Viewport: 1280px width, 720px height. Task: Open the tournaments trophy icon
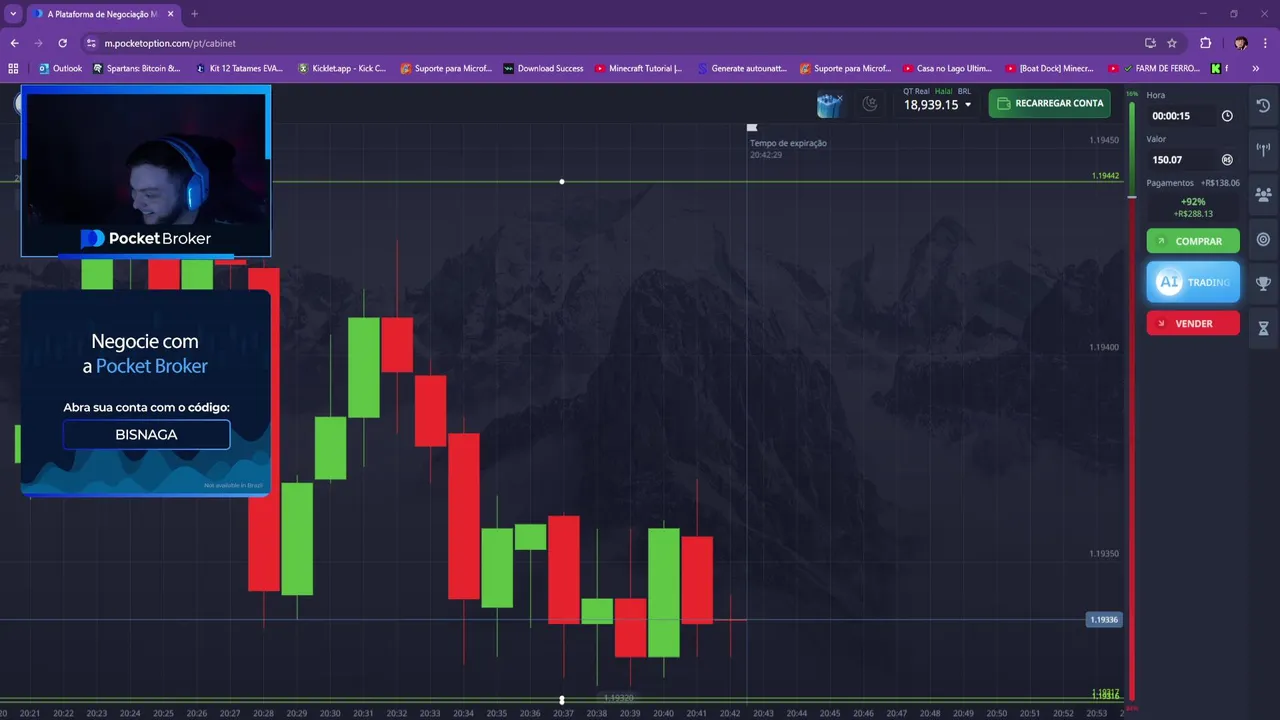(1263, 283)
